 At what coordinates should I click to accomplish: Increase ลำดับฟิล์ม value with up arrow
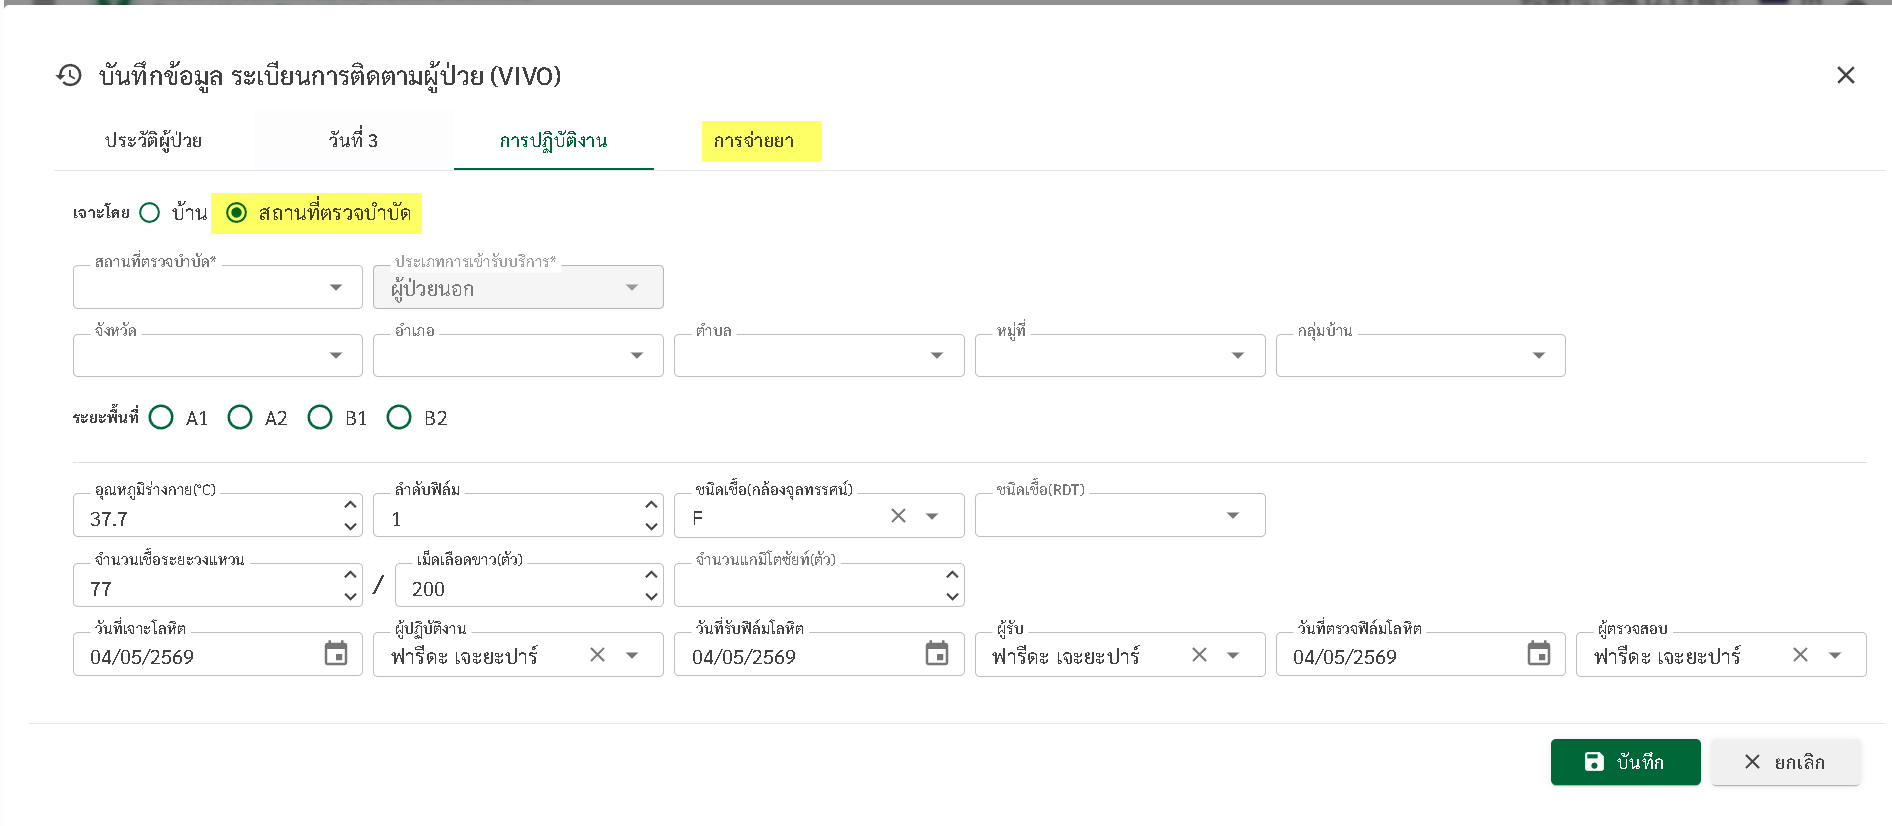pos(651,505)
